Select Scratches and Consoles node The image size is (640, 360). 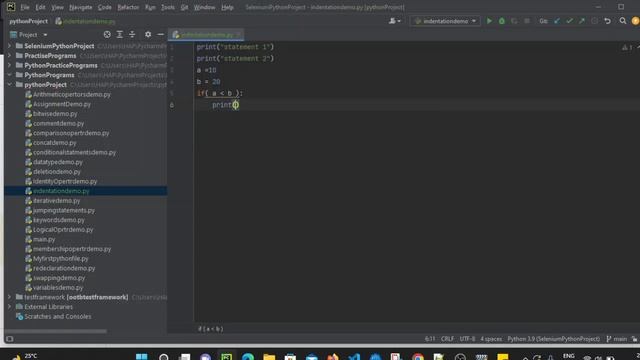click(58, 316)
